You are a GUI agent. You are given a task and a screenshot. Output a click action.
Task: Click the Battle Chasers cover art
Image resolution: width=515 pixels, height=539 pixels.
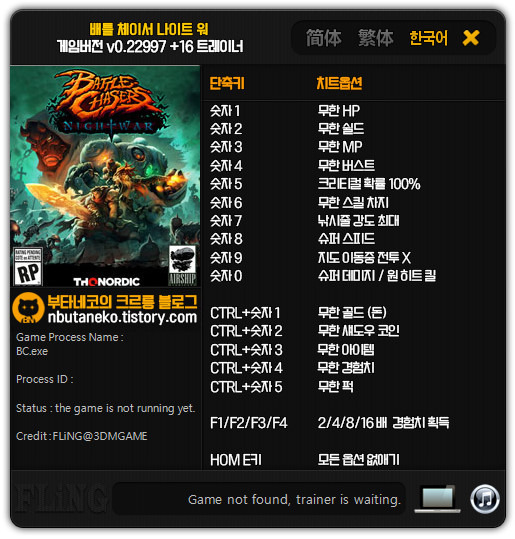pos(105,176)
